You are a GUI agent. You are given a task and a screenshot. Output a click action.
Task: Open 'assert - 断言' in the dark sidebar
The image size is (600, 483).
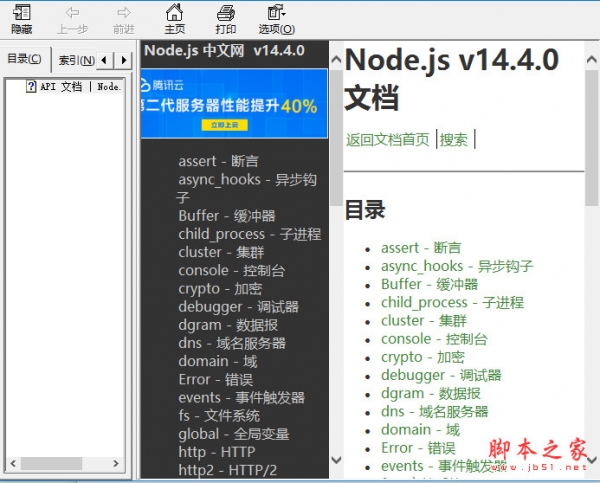tap(218, 161)
